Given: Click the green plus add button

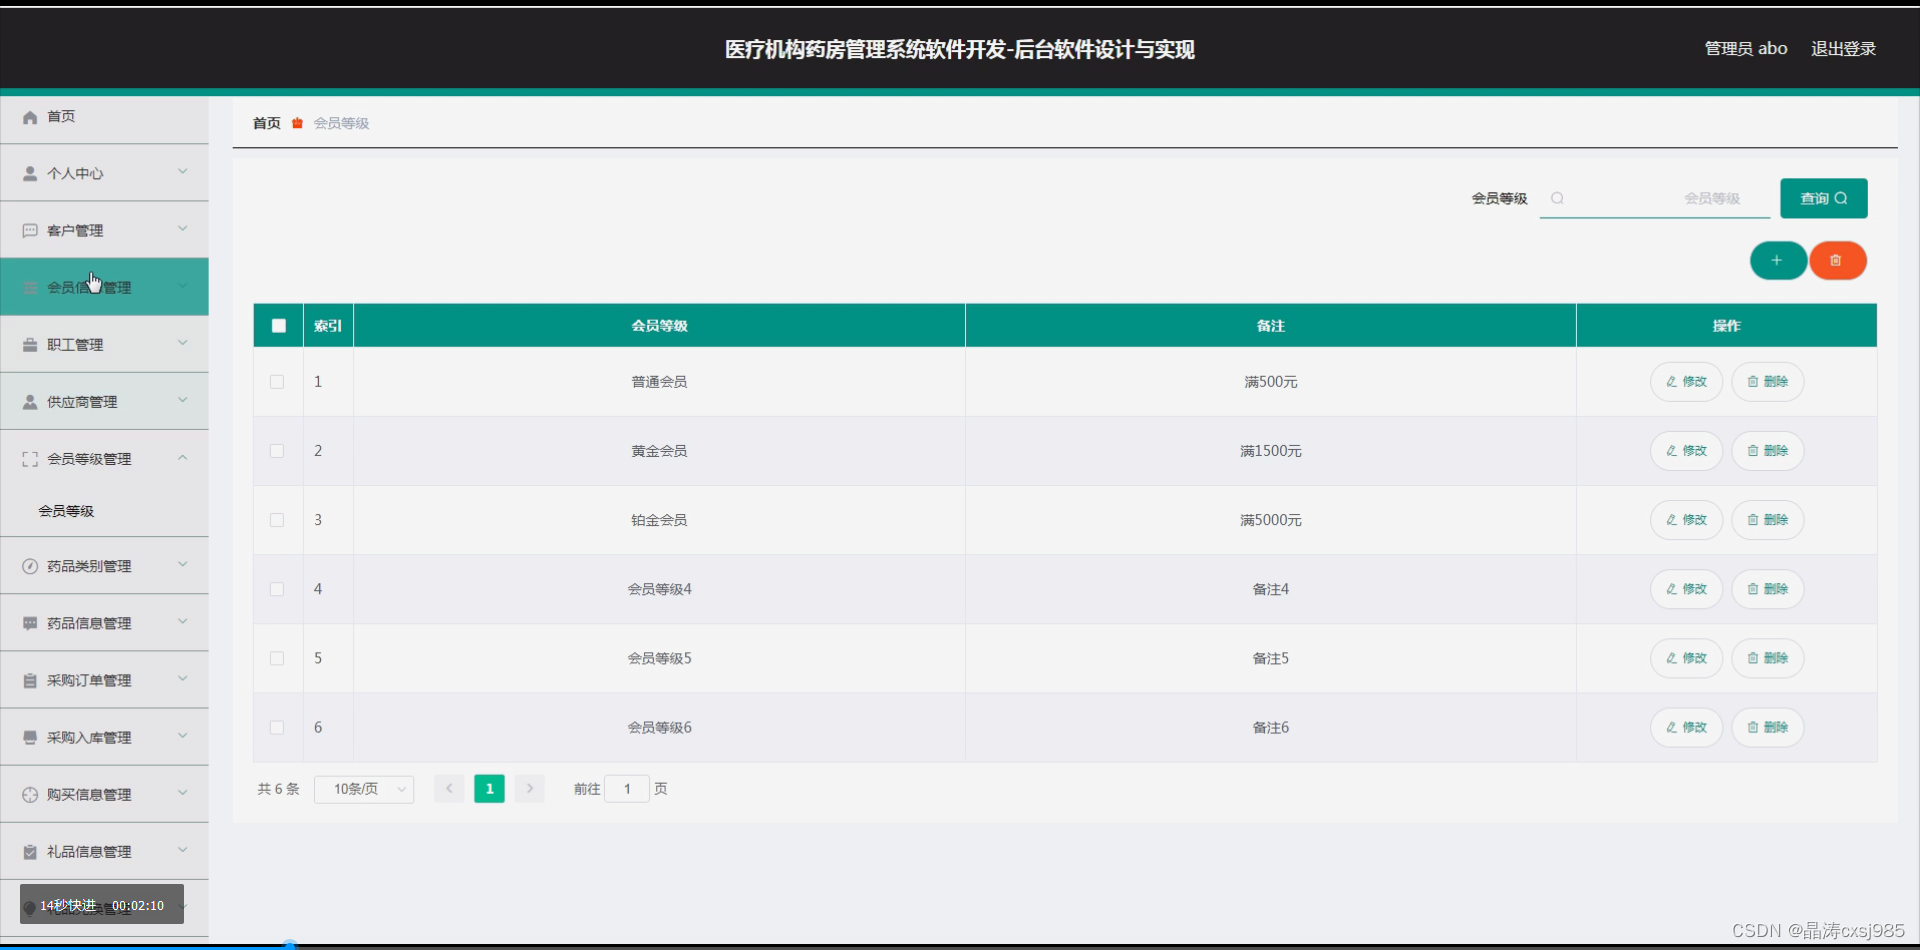Looking at the screenshot, I should [1777, 261].
